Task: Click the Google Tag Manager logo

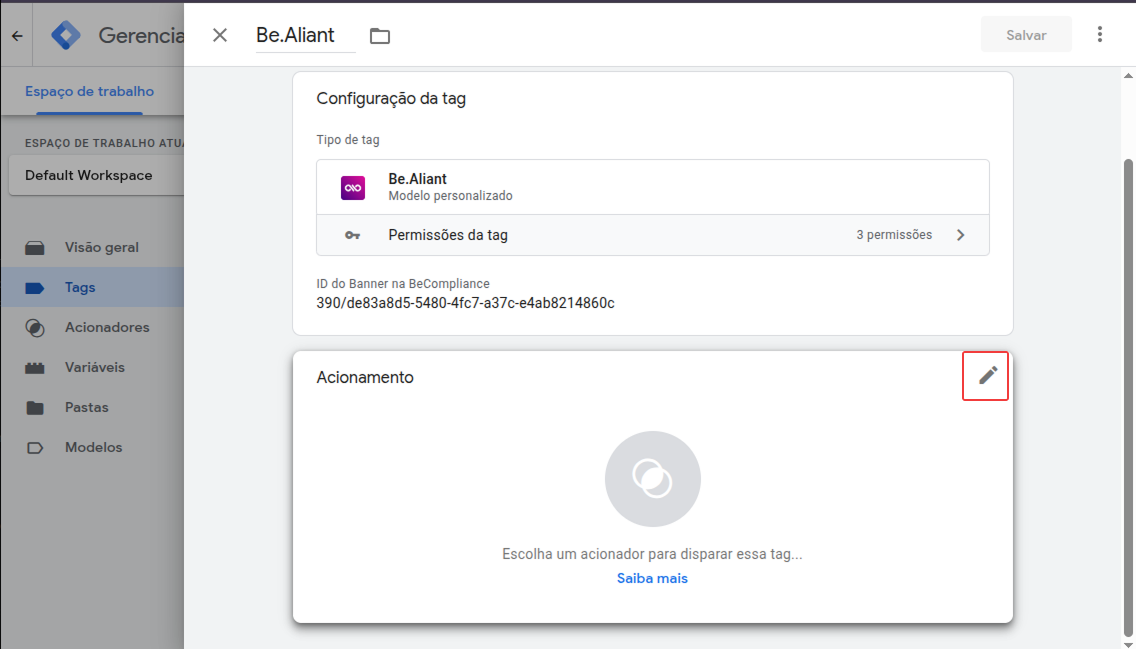Action: (66, 36)
